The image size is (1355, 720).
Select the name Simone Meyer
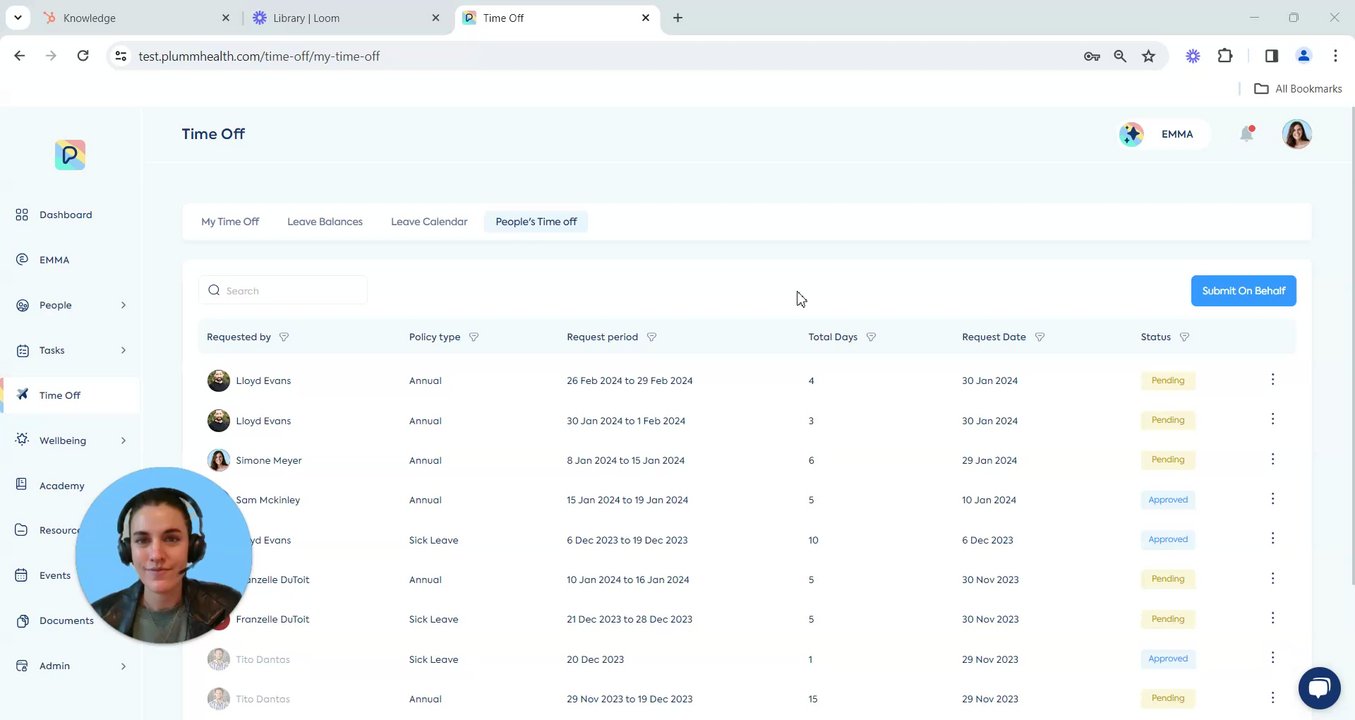pyautogui.click(x=269, y=461)
